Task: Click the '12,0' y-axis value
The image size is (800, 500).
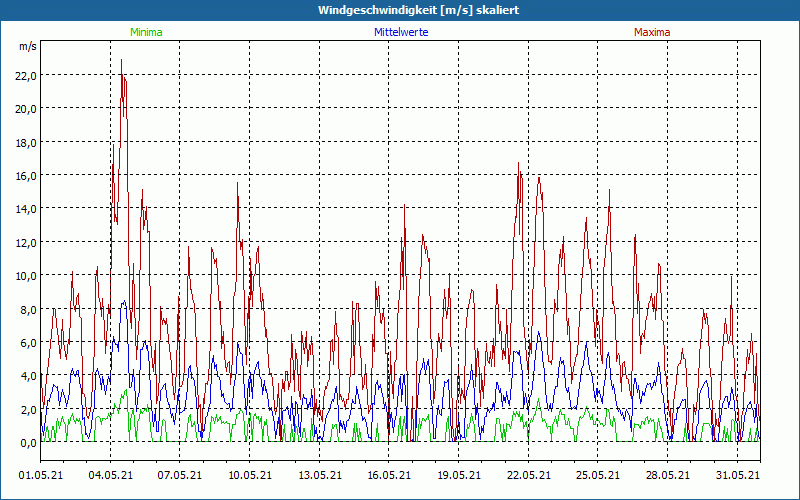Action: pos(26,242)
